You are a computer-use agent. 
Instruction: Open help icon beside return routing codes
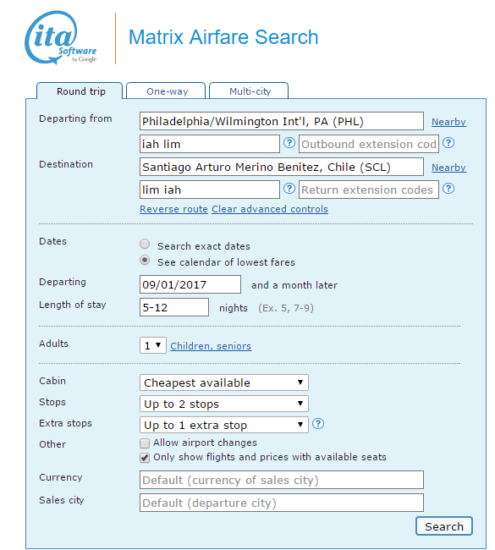[x=289, y=189]
